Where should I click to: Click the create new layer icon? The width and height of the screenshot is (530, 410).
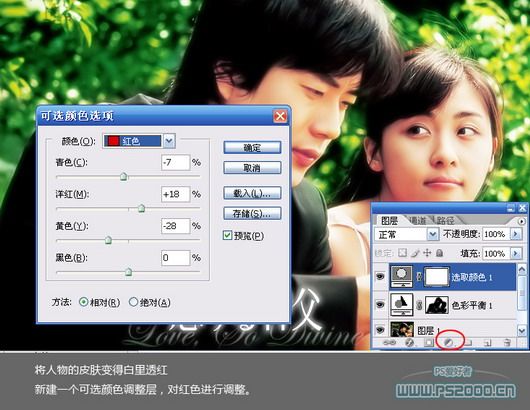tap(487, 343)
